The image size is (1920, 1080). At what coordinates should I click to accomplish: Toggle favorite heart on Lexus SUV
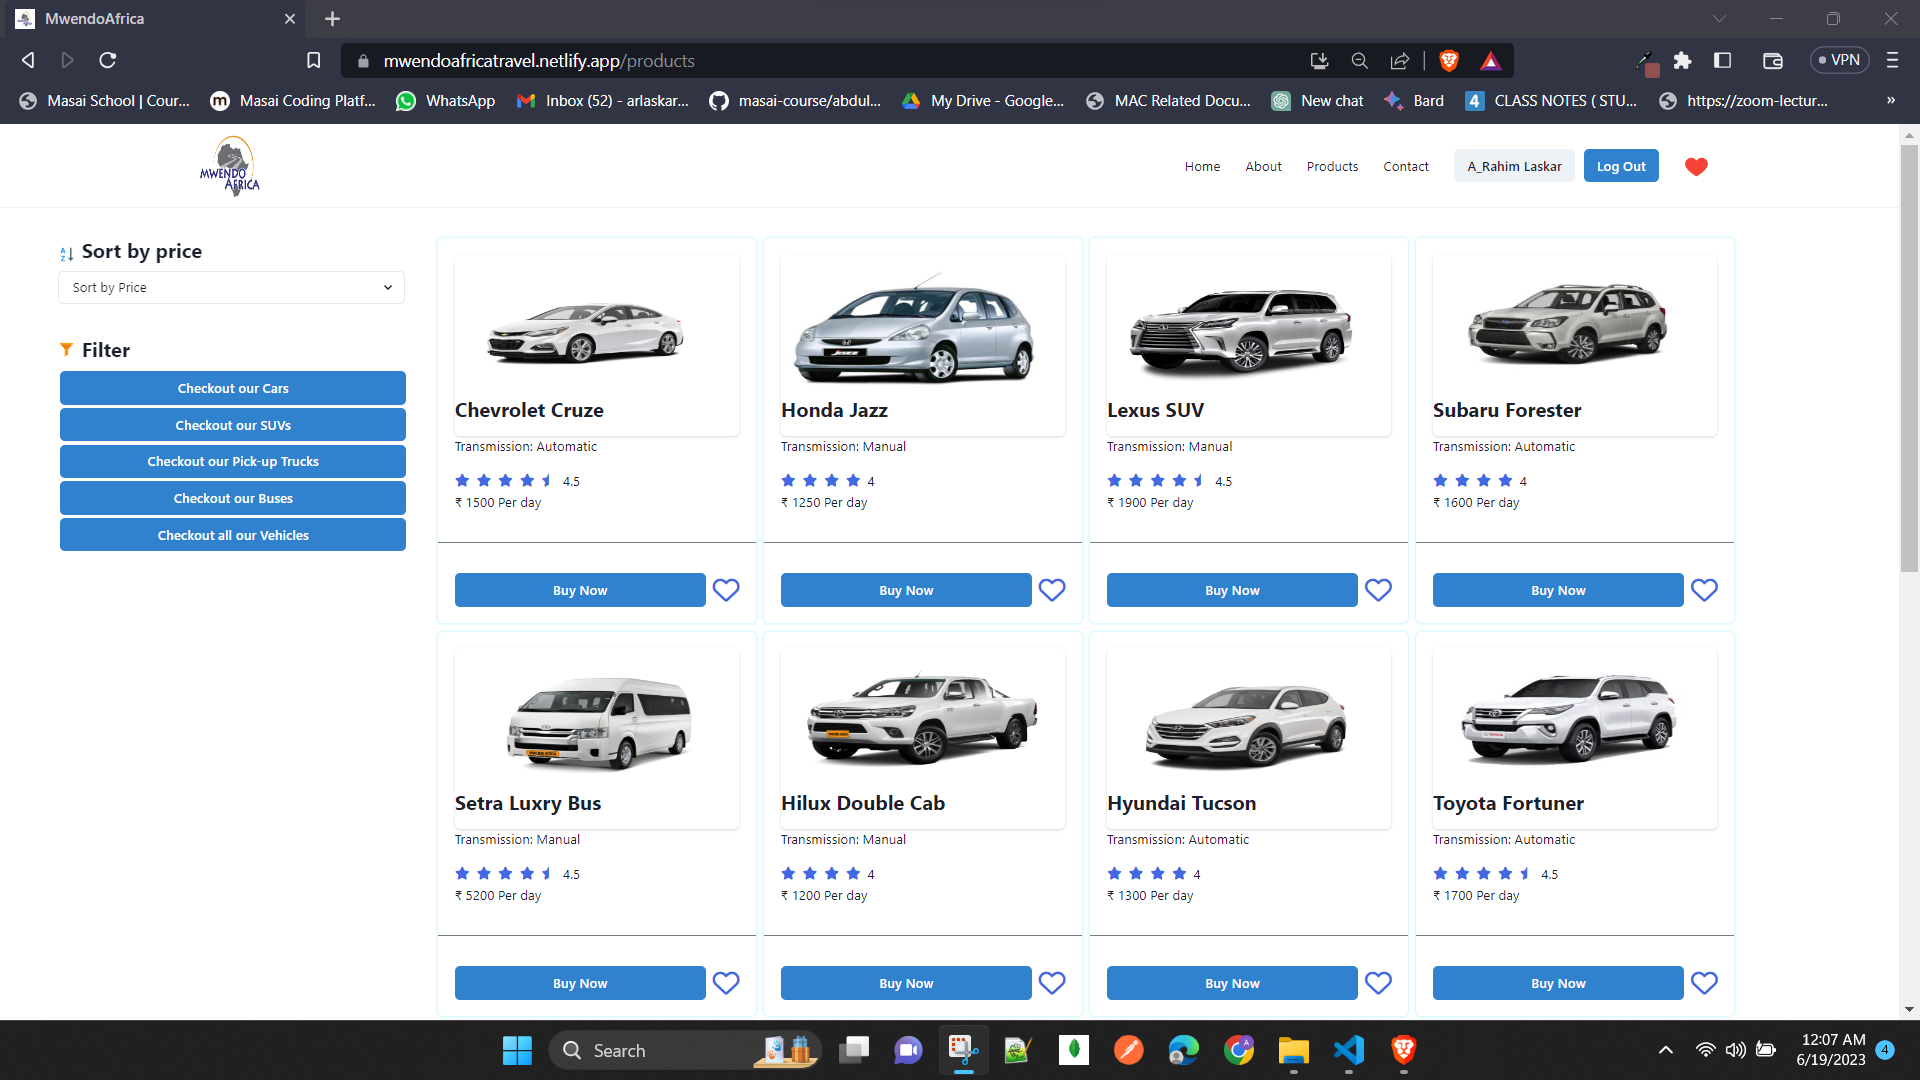point(1378,590)
